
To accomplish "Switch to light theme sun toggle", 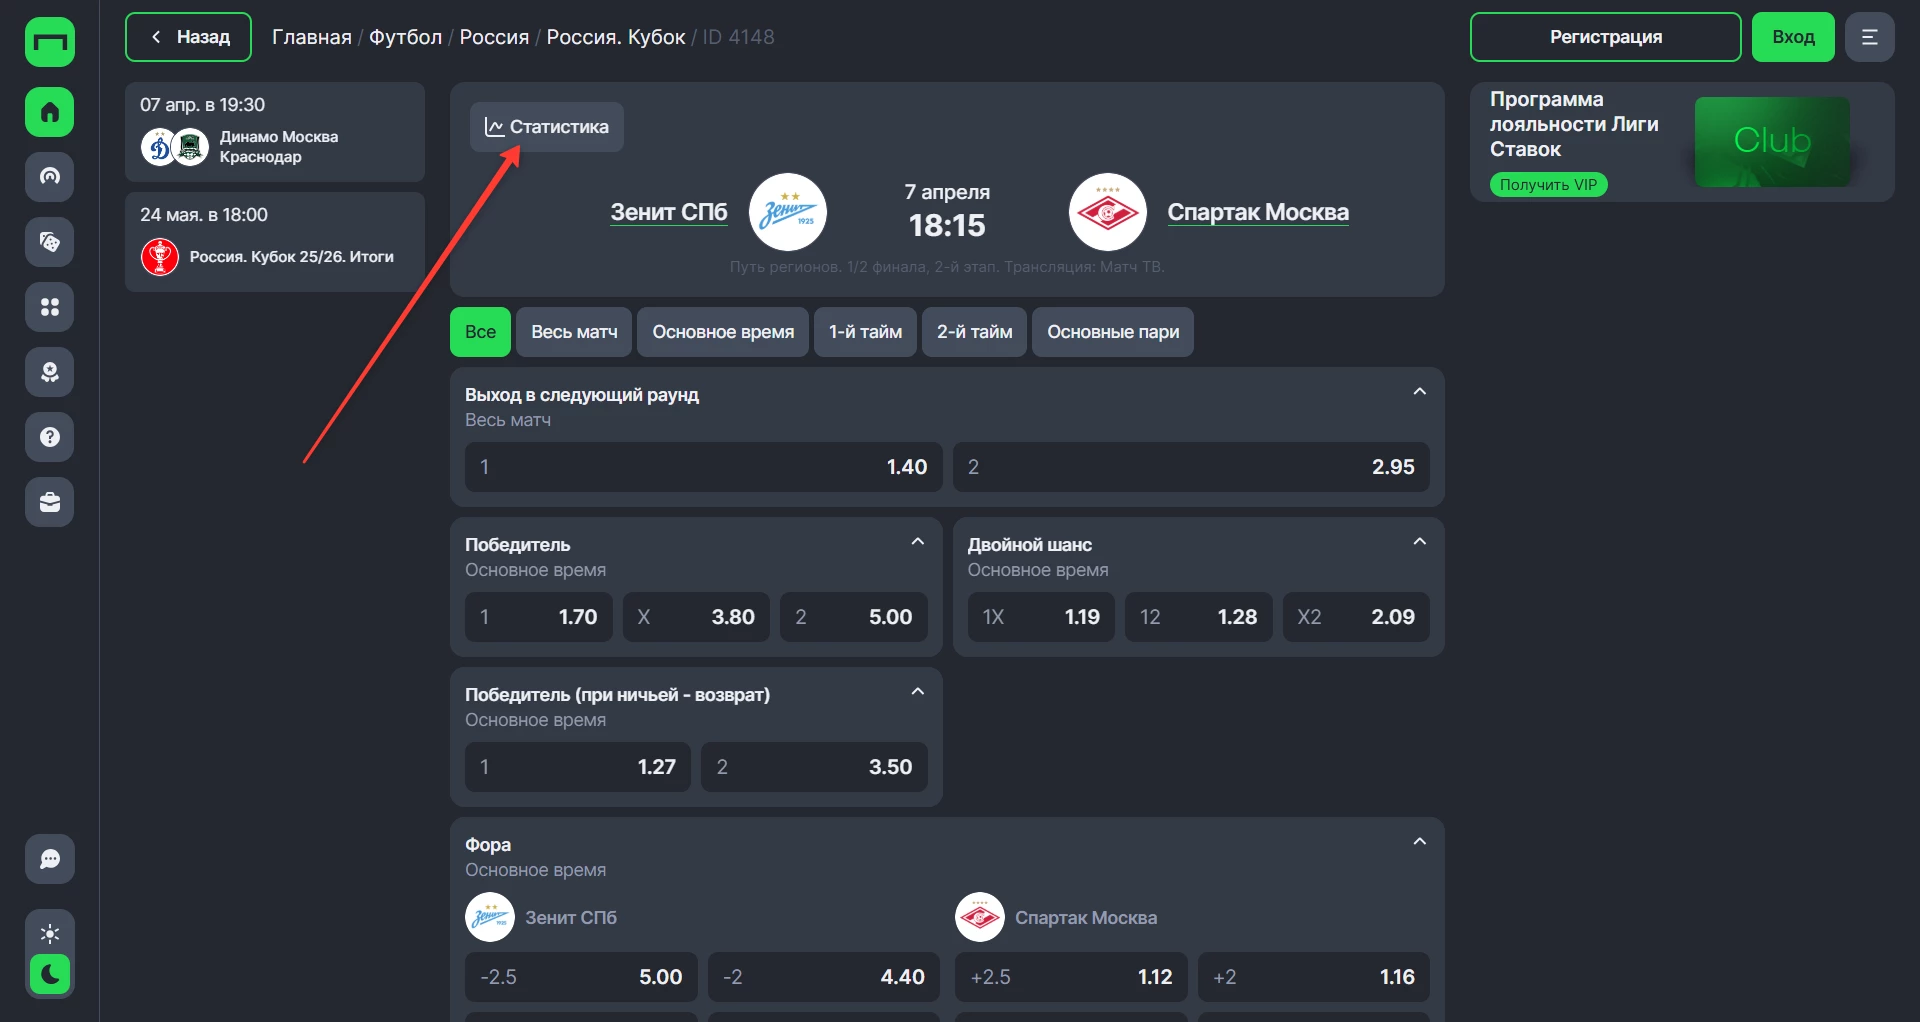I will (x=49, y=934).
